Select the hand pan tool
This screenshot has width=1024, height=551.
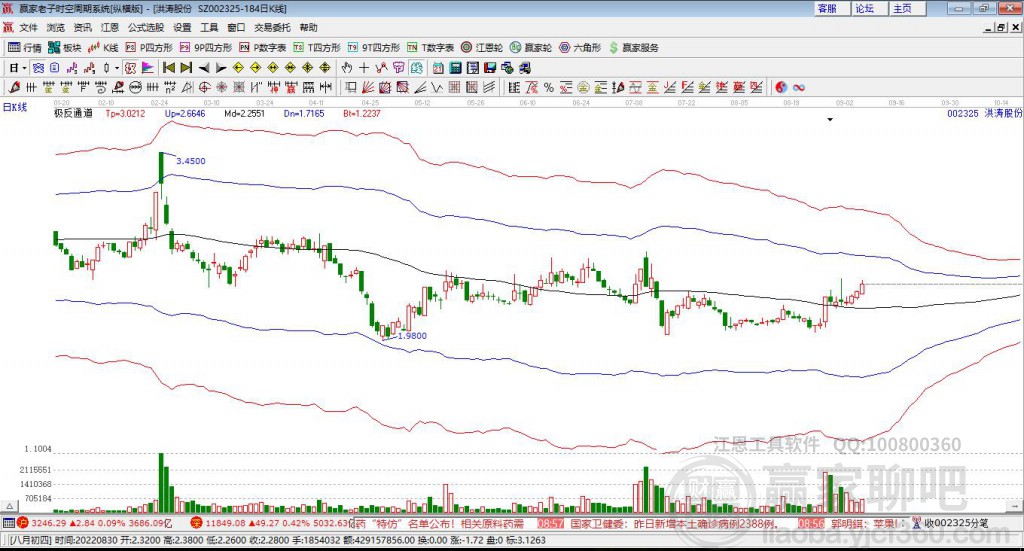pos(347,68)
